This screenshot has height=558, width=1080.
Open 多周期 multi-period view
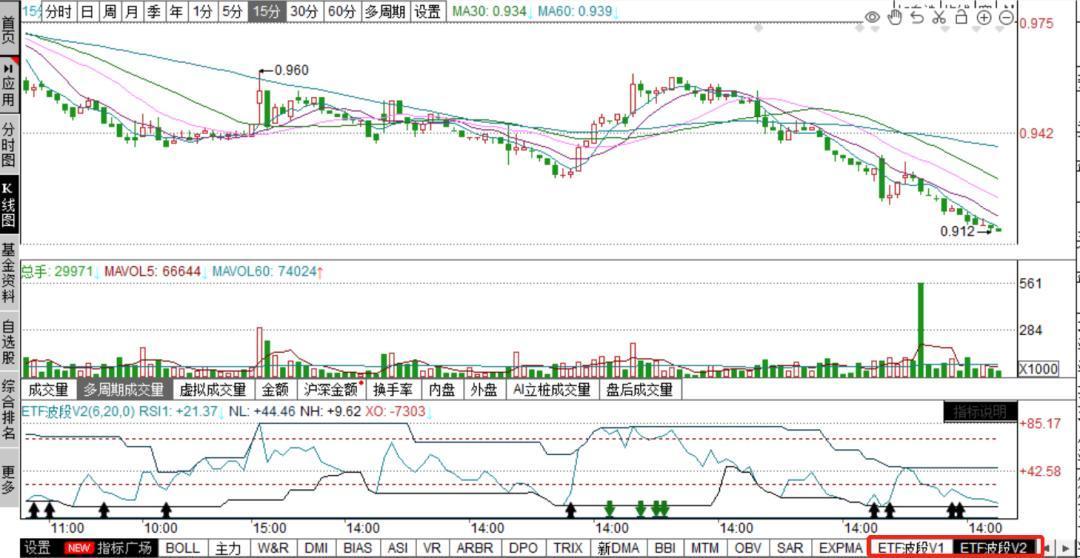(x=384, y=12)
